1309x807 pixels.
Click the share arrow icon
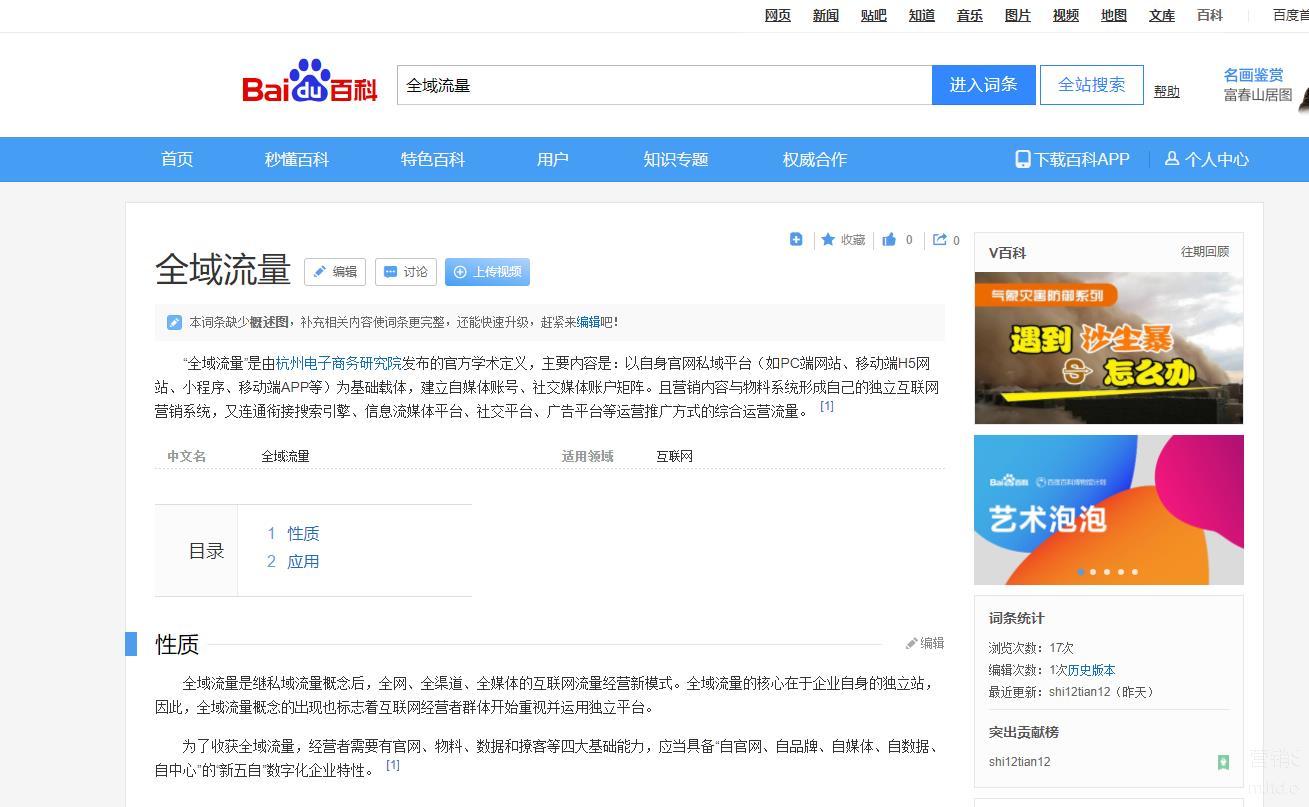(940, 240)
